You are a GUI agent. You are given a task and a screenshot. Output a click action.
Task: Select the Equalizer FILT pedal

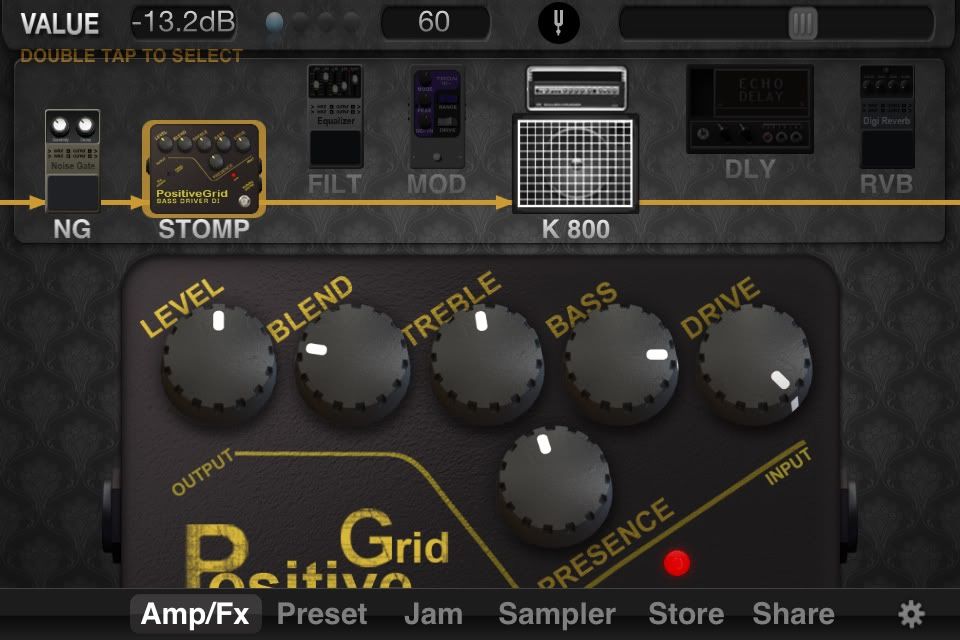[x=335, y=116]
